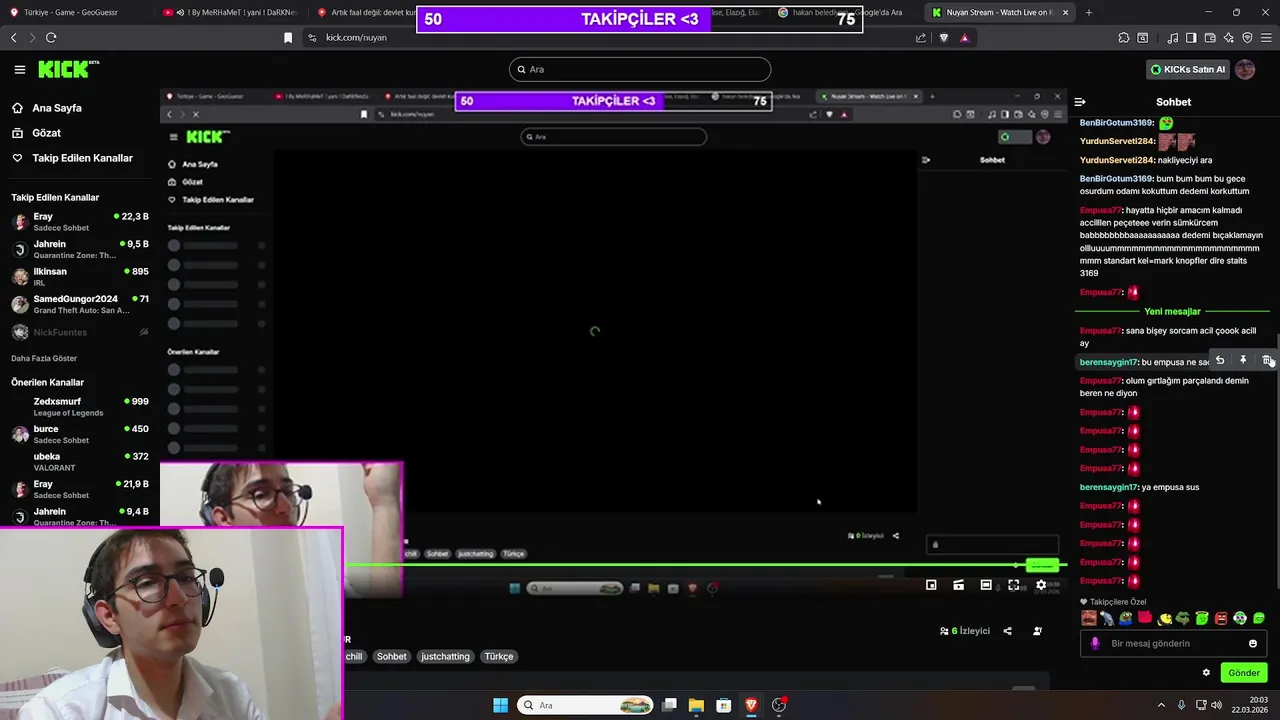The width and height of the screenshot is (1280, 720).
Task: Open File Explorer from taskbar
Action: 696,705
